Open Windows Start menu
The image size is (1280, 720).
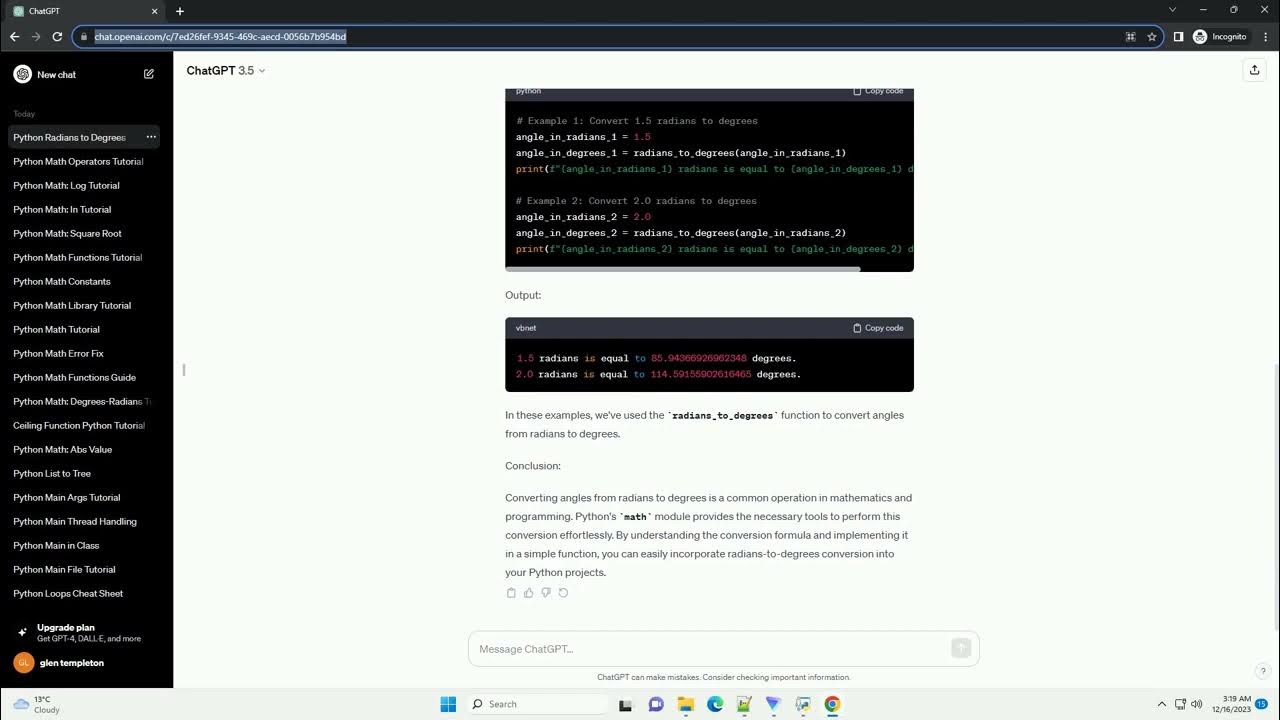[x=448, y=704]
